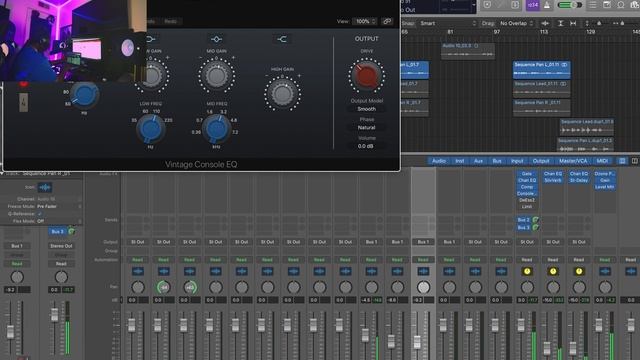The image size is (640, 360).
Task: Click the MIDI channel filter in the mixer
Action: point(602,161)
